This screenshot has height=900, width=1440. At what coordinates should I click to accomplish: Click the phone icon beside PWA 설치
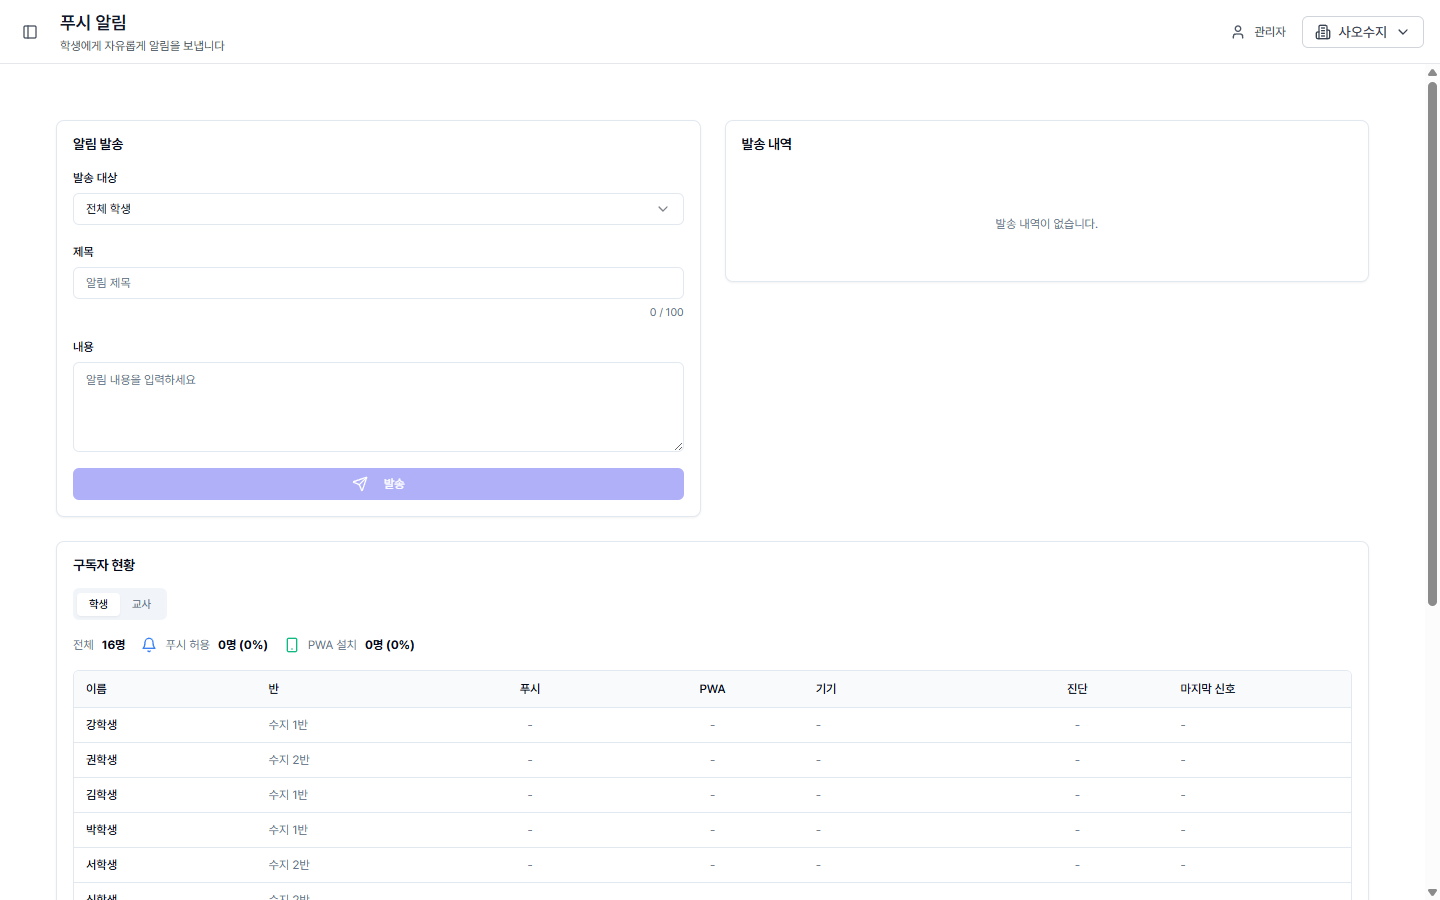point(292,645)
